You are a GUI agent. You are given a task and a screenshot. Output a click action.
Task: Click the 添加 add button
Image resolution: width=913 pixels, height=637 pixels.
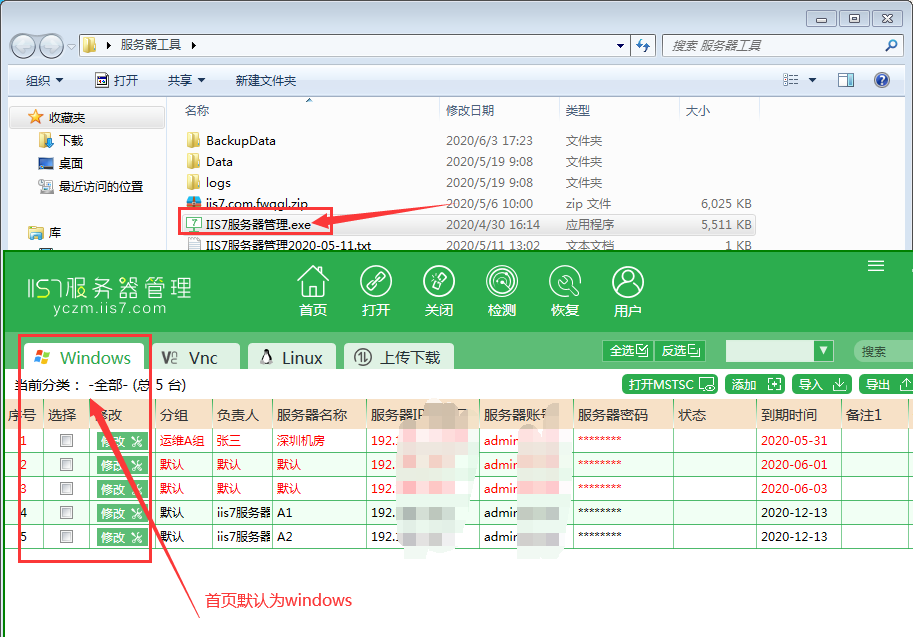pos(755,384)
